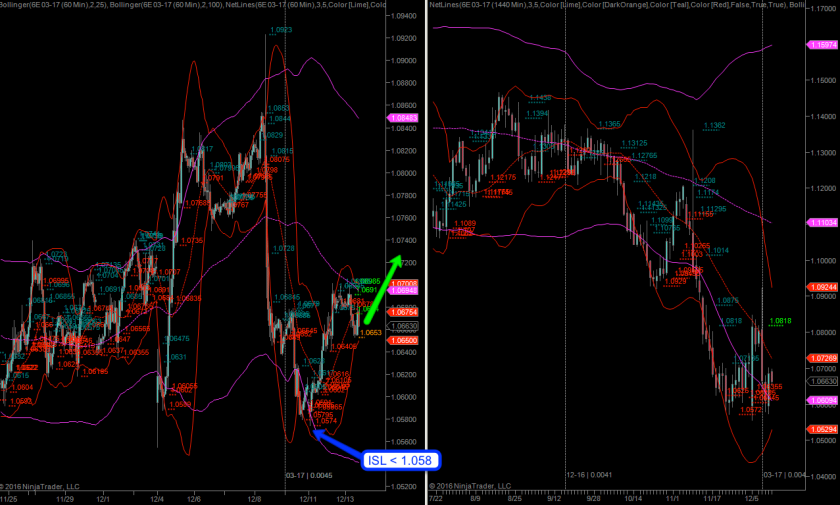Click the 12/11 date on left time axis
The image size is (840, 505).
coord(308,499)
